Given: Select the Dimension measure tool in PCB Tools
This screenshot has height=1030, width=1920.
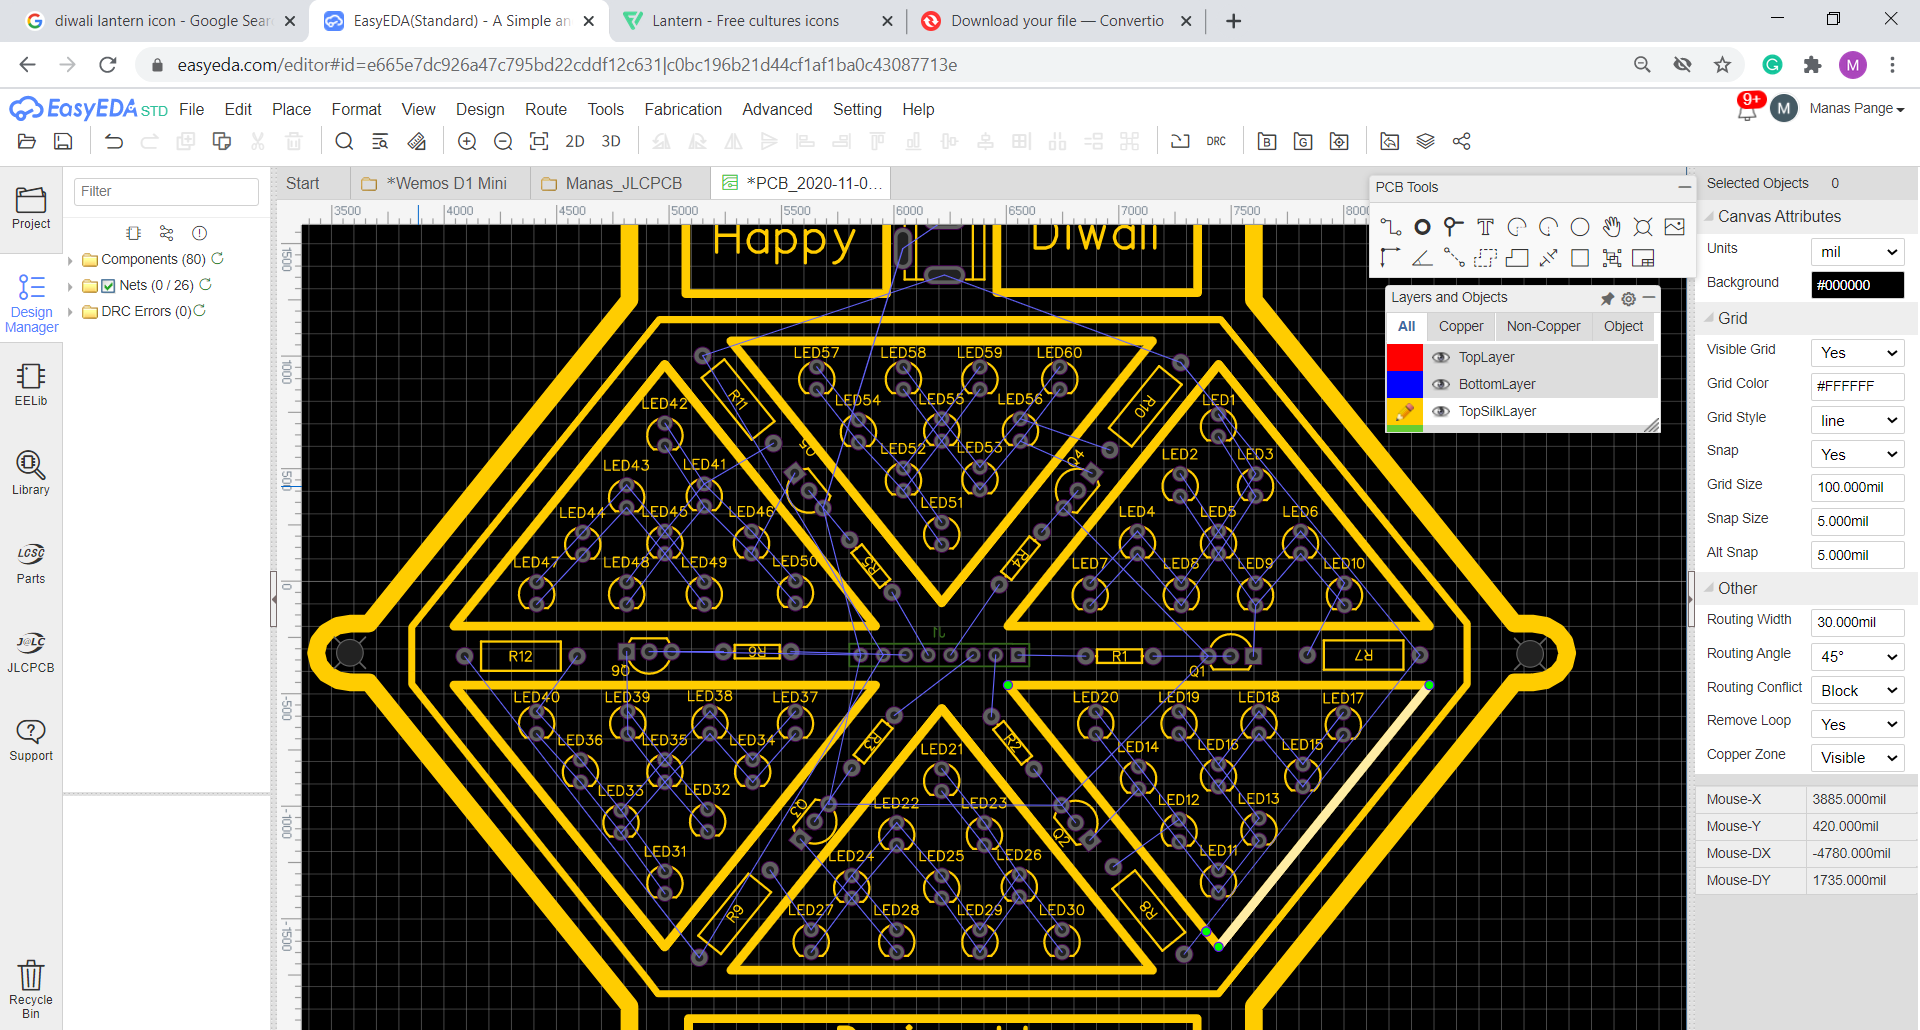Looking at the screenshot, I should tap(1548, 258).
